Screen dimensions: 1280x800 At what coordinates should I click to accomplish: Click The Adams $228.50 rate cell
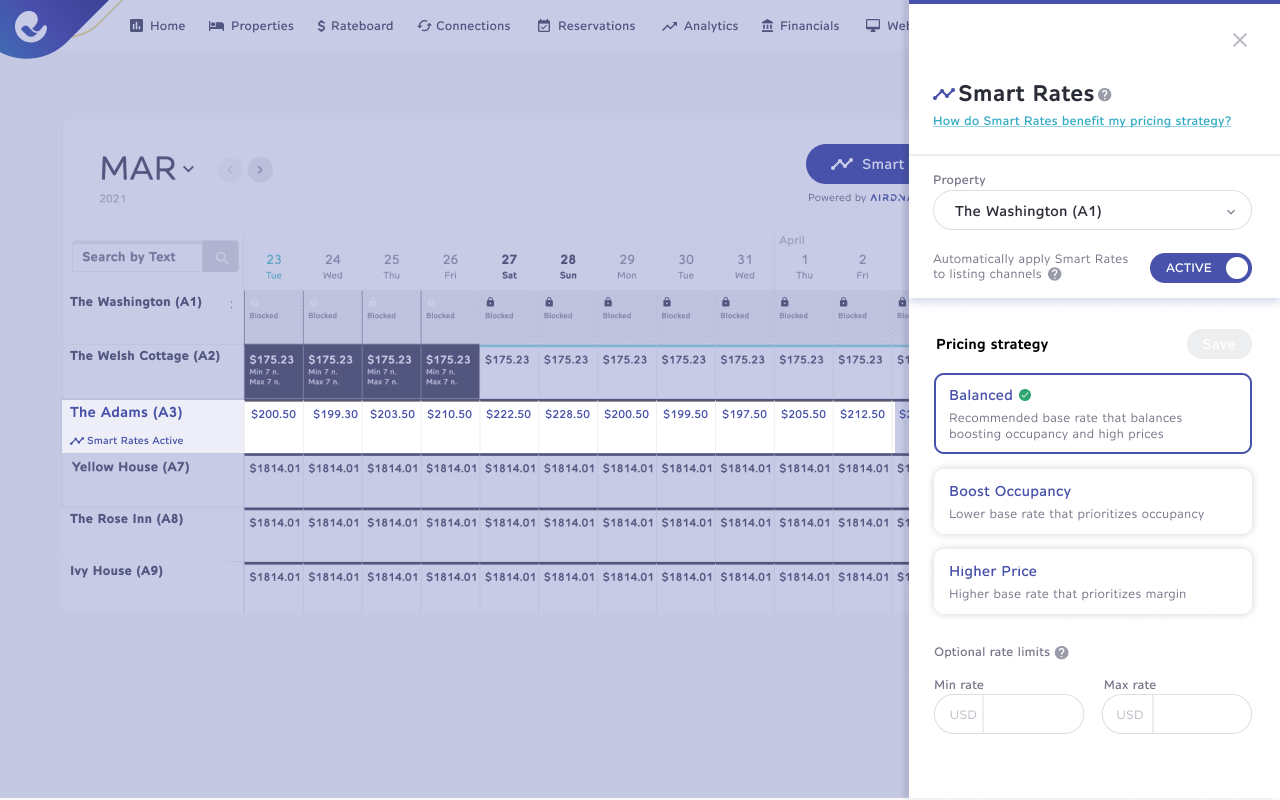568,427
